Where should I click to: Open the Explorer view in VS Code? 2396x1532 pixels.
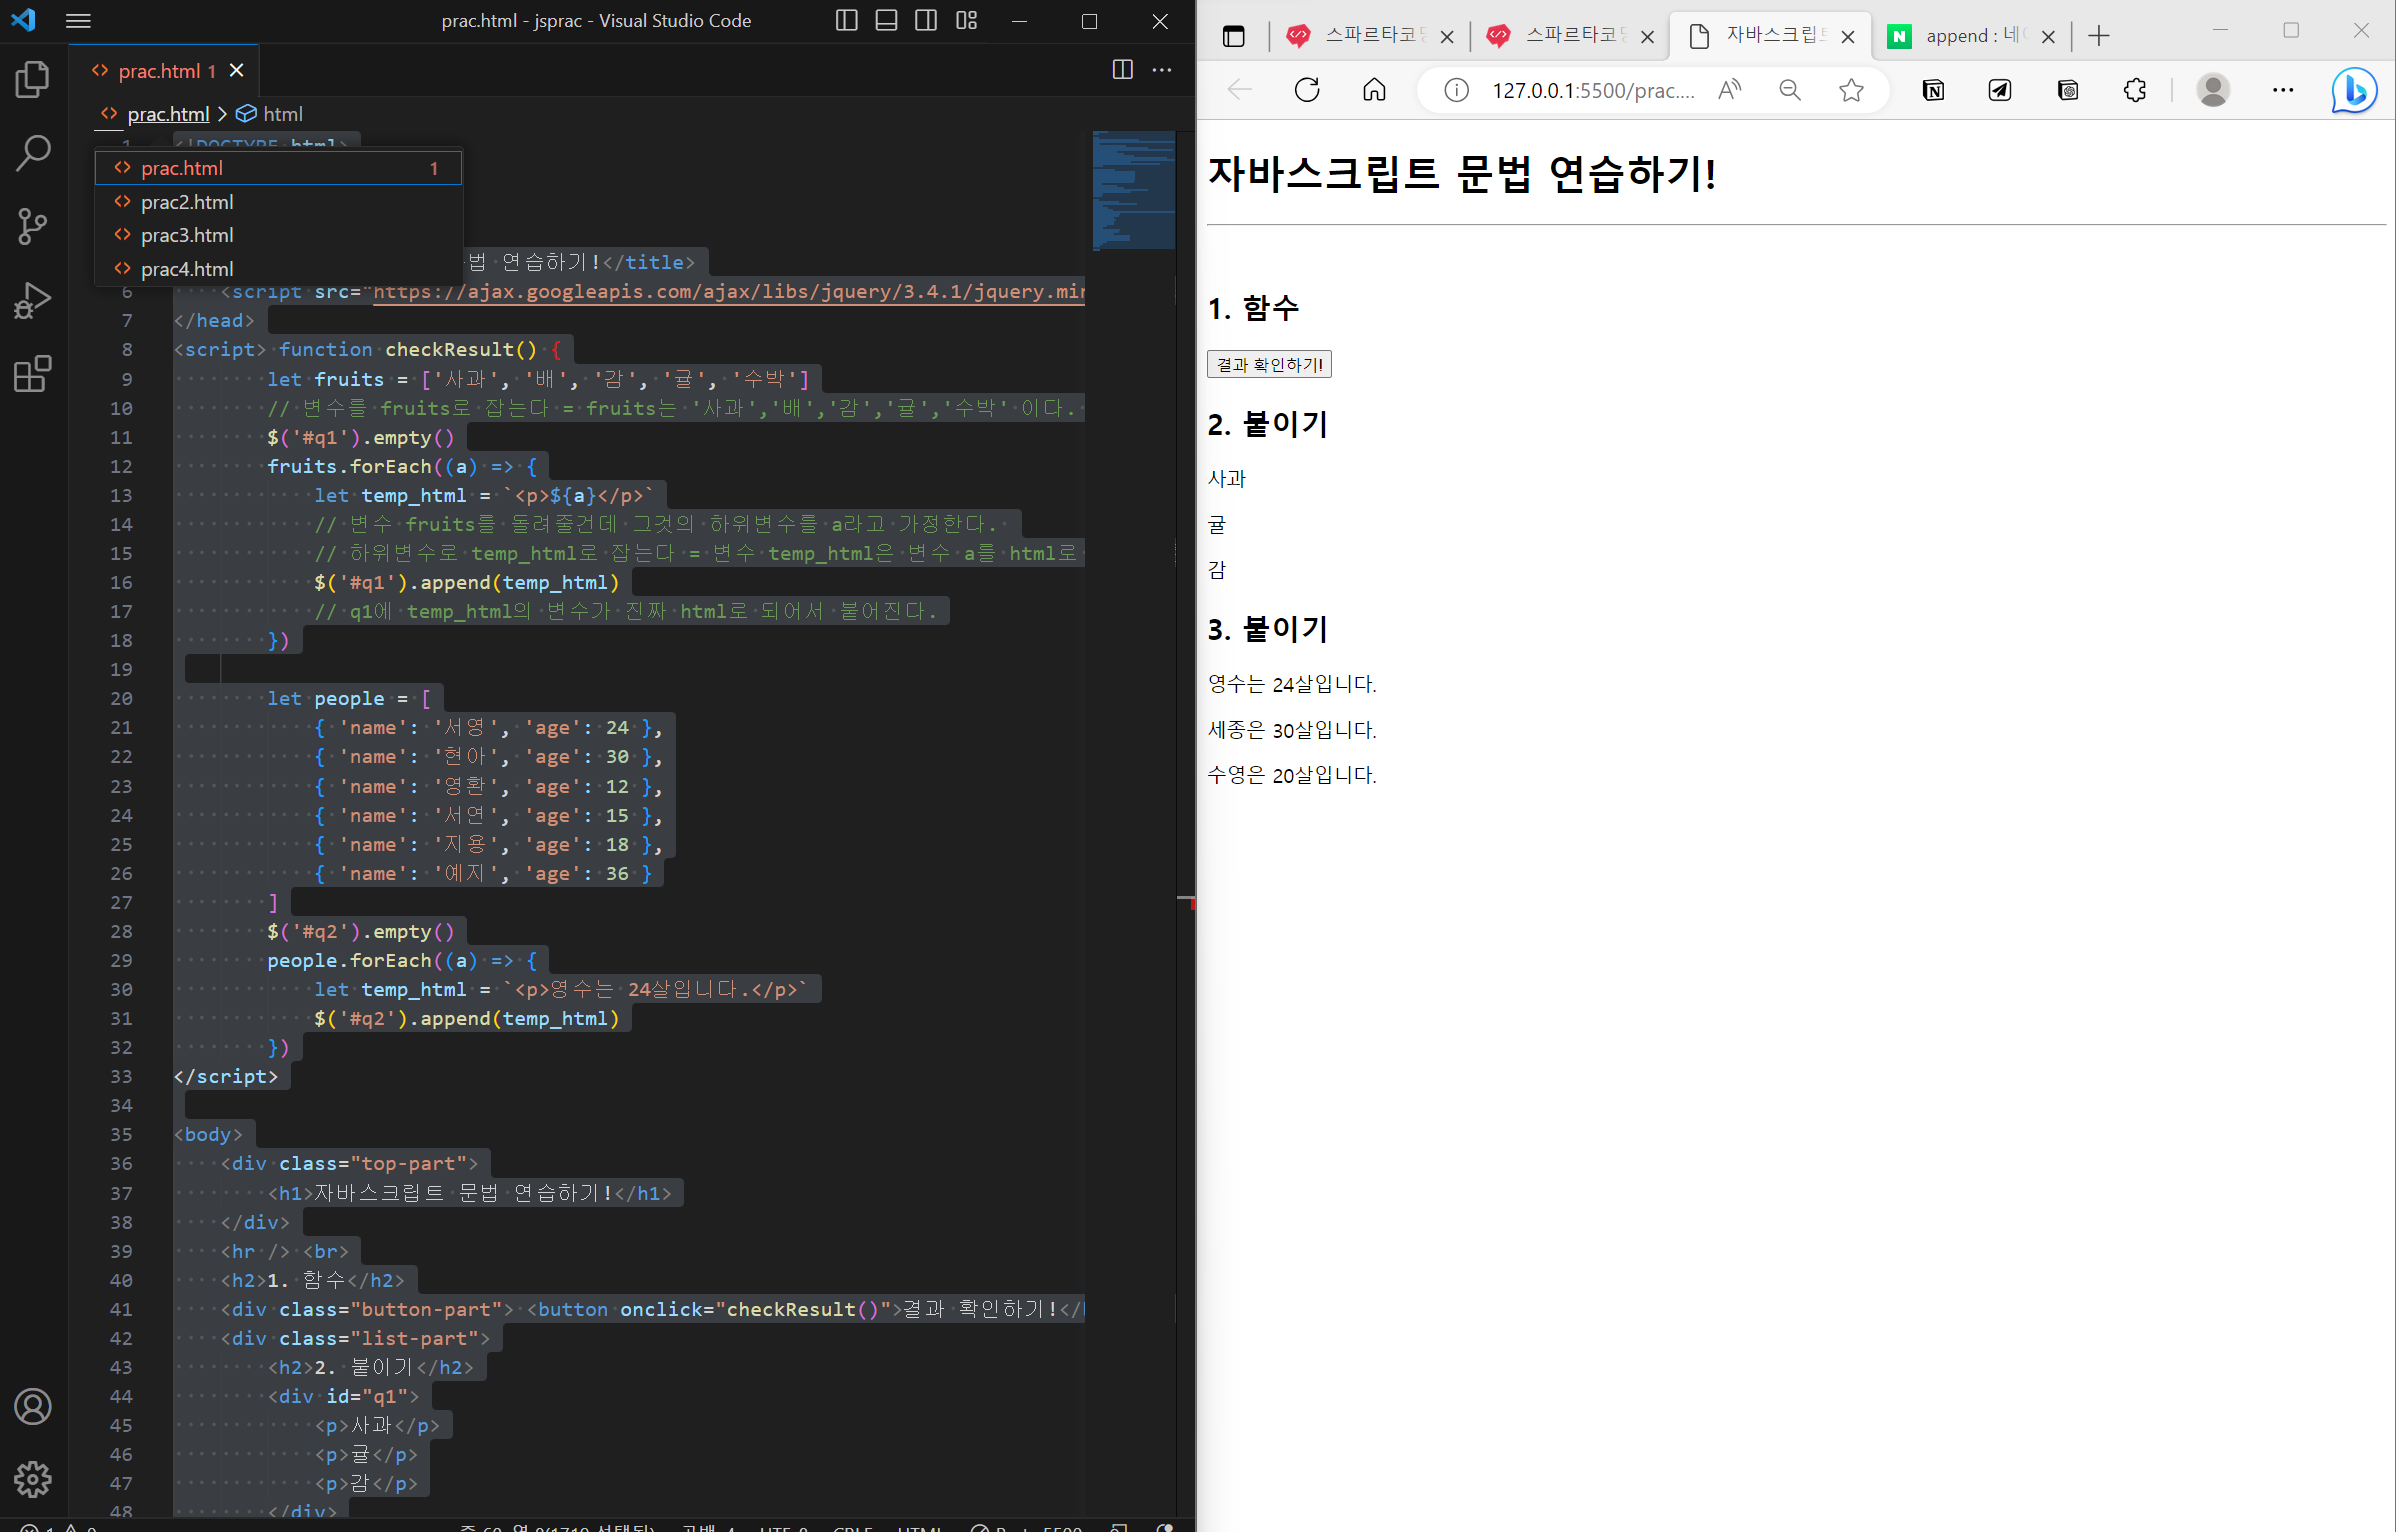click(x=33, y=80)
